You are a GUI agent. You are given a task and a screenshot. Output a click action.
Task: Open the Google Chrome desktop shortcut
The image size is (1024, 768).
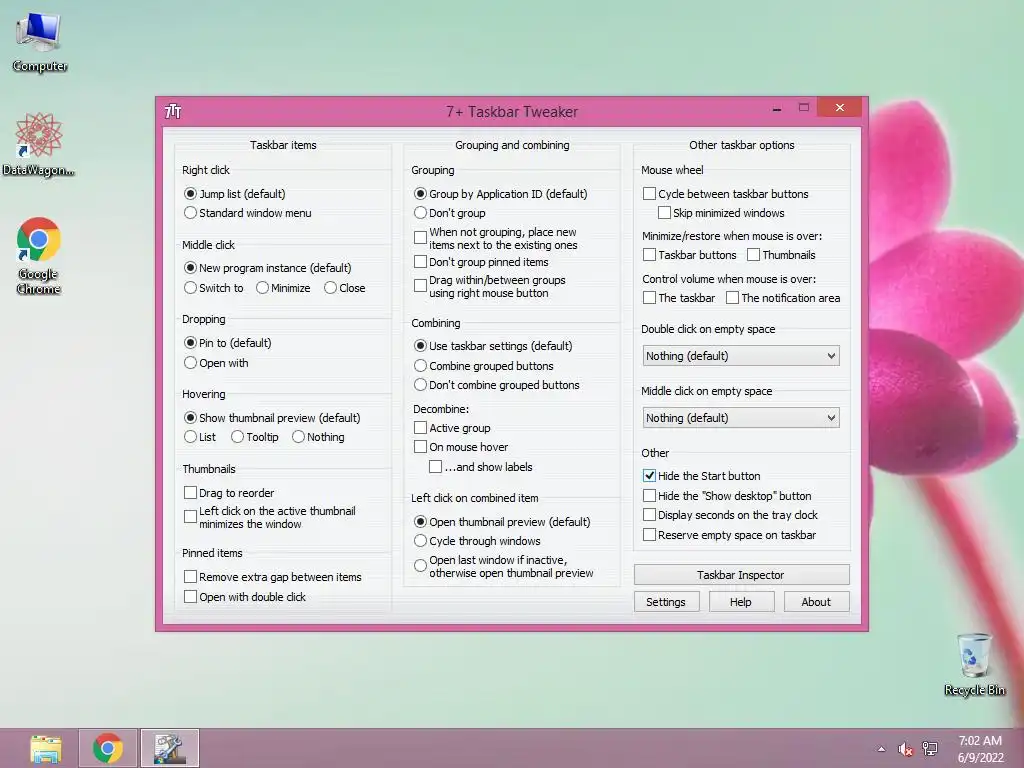(39, 255)
